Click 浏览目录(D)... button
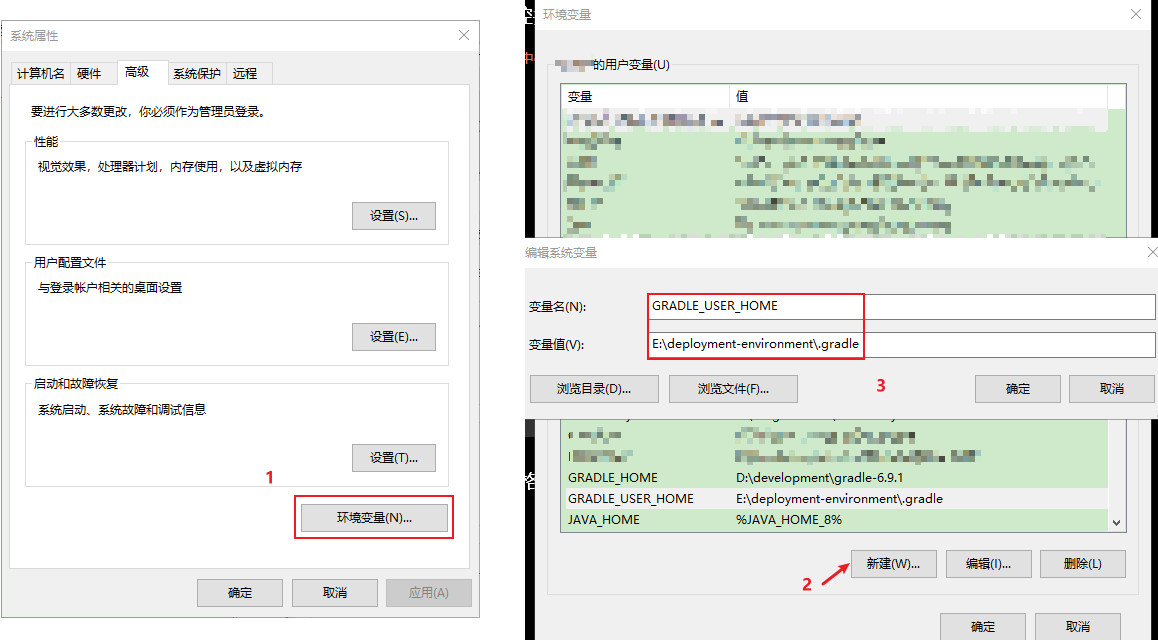 point(595,389)
